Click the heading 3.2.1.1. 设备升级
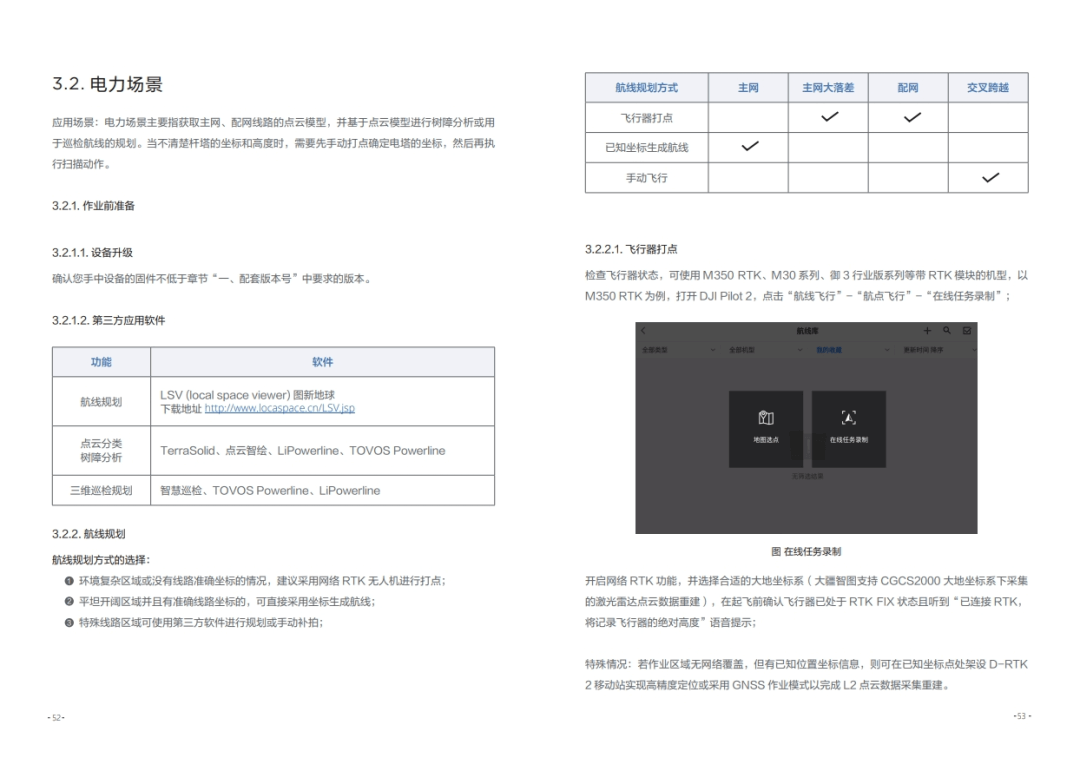 (92, 253)
